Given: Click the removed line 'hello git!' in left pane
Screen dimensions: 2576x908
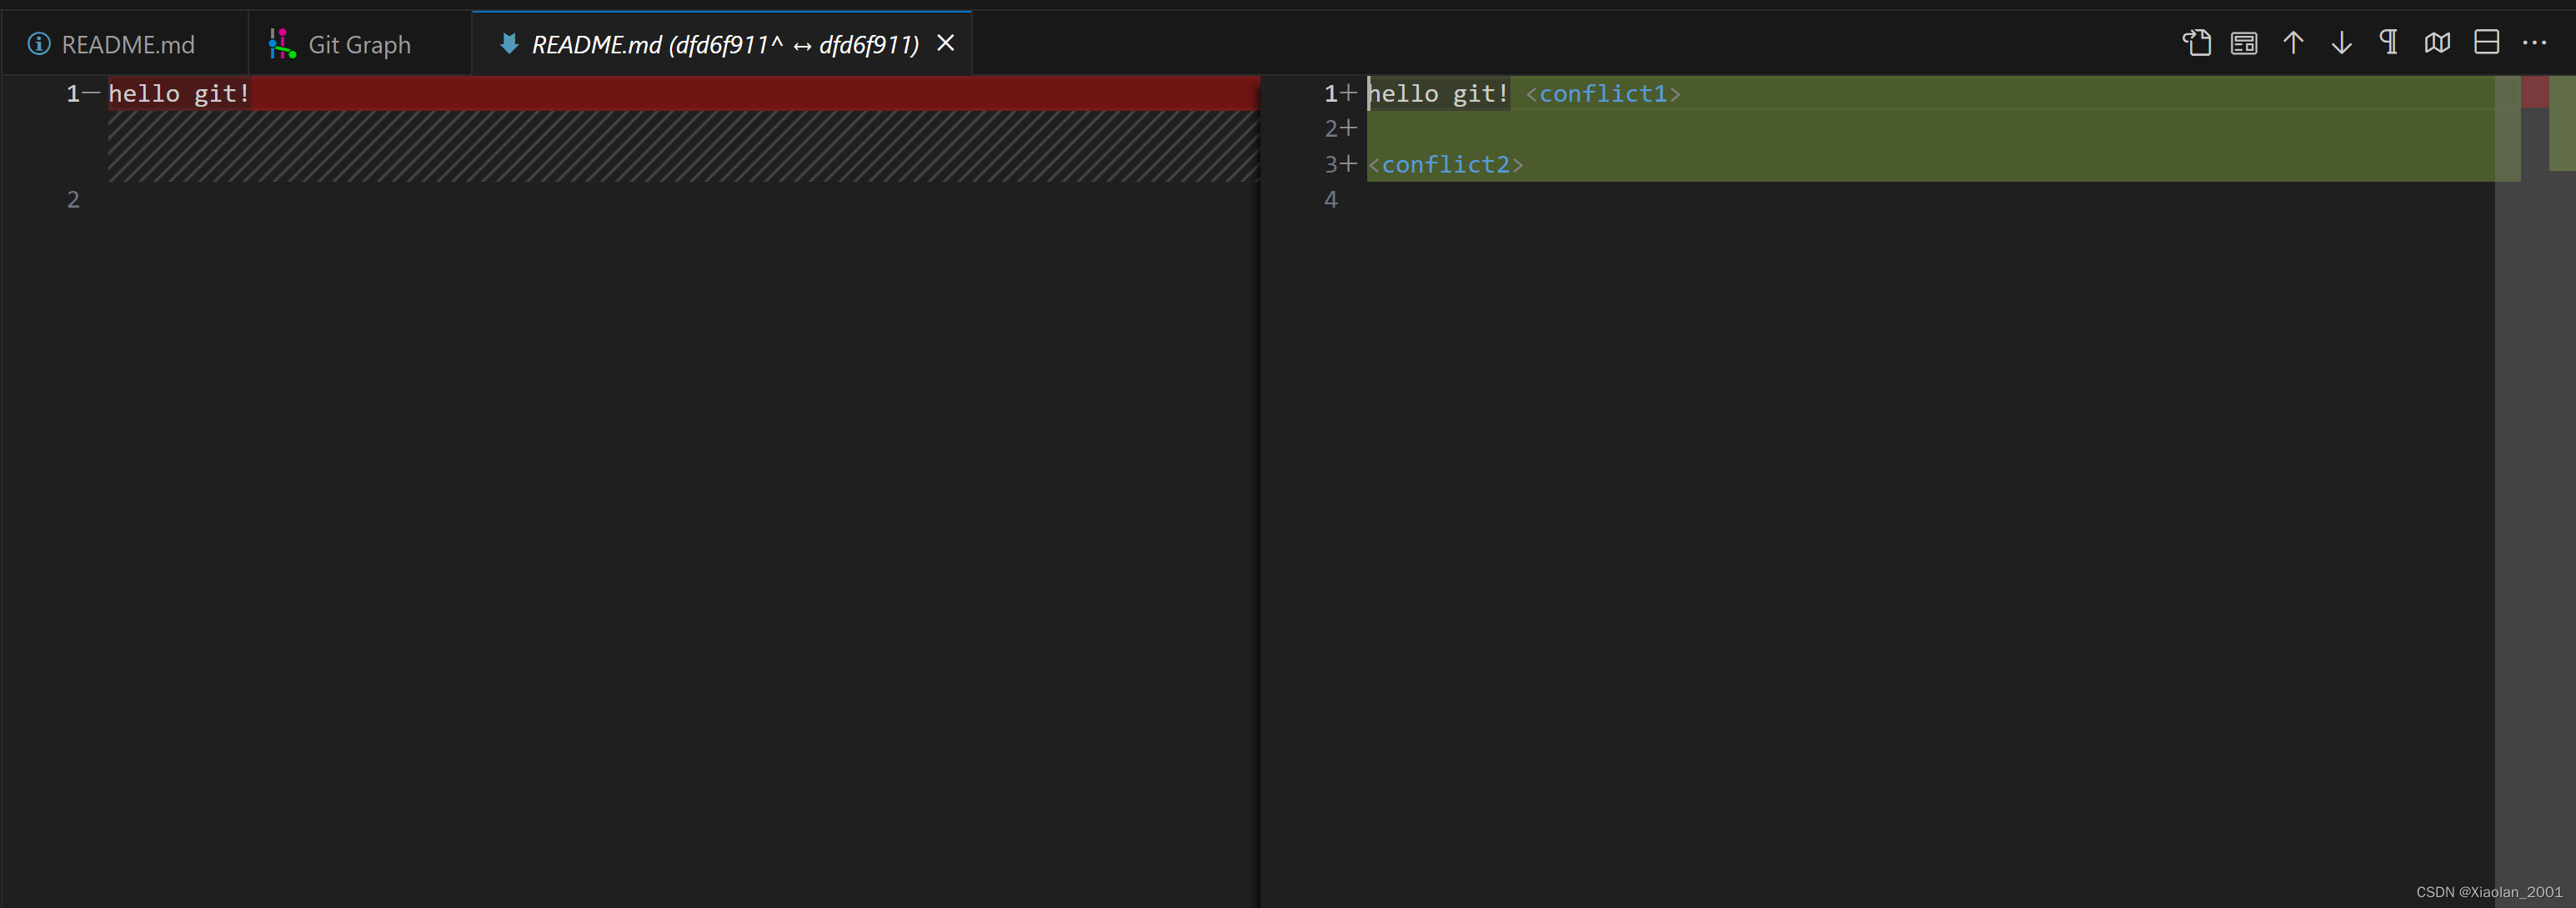Looking at the screenshot, I should (x=683, y=93).
